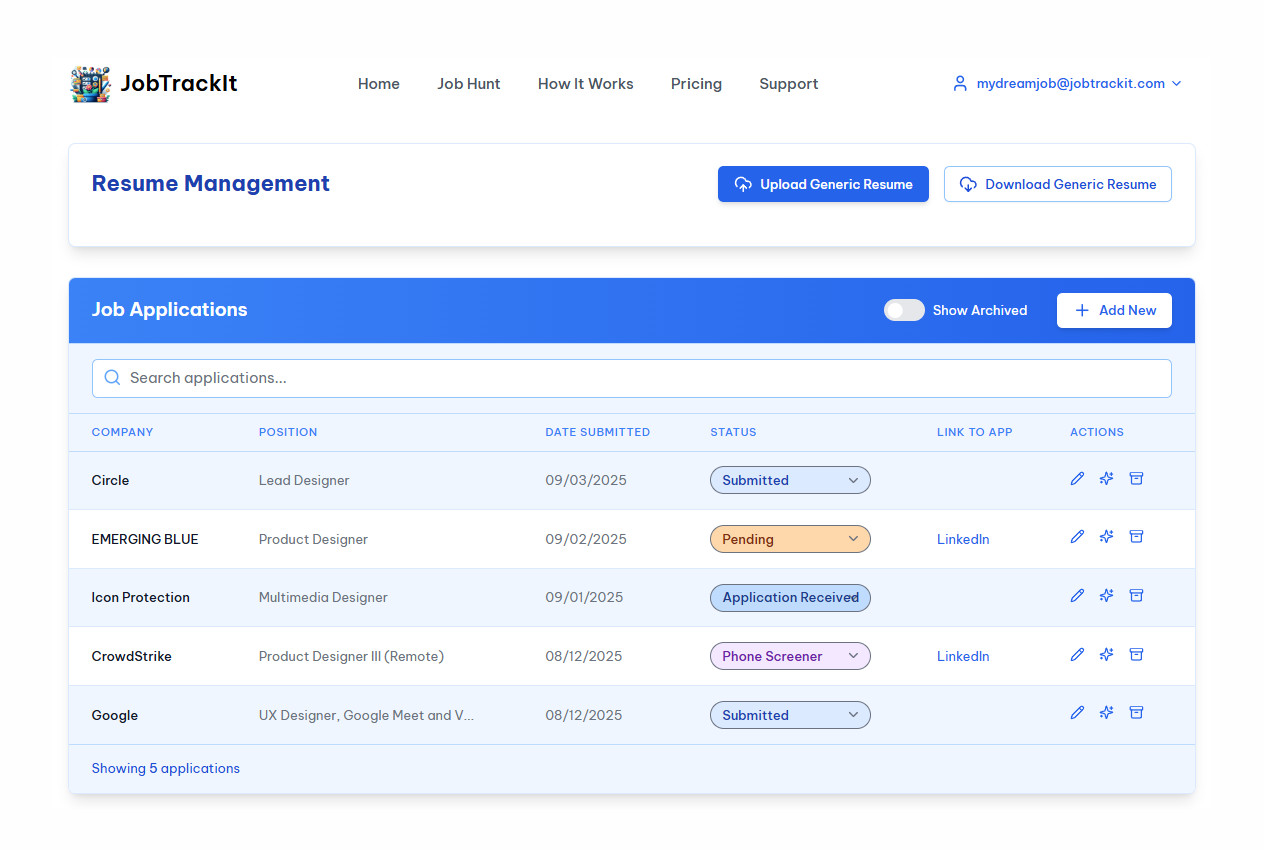Archive the CrowdStrike application

click(1136, 654)
